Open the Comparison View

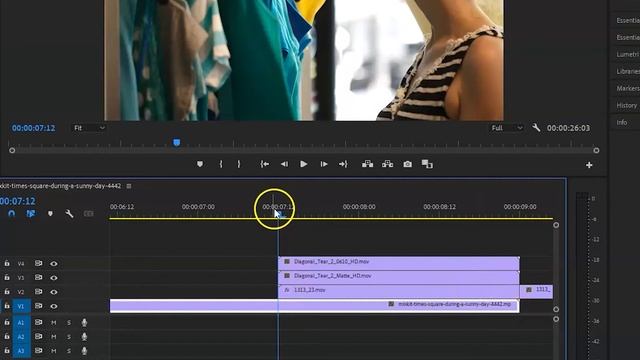427,164
